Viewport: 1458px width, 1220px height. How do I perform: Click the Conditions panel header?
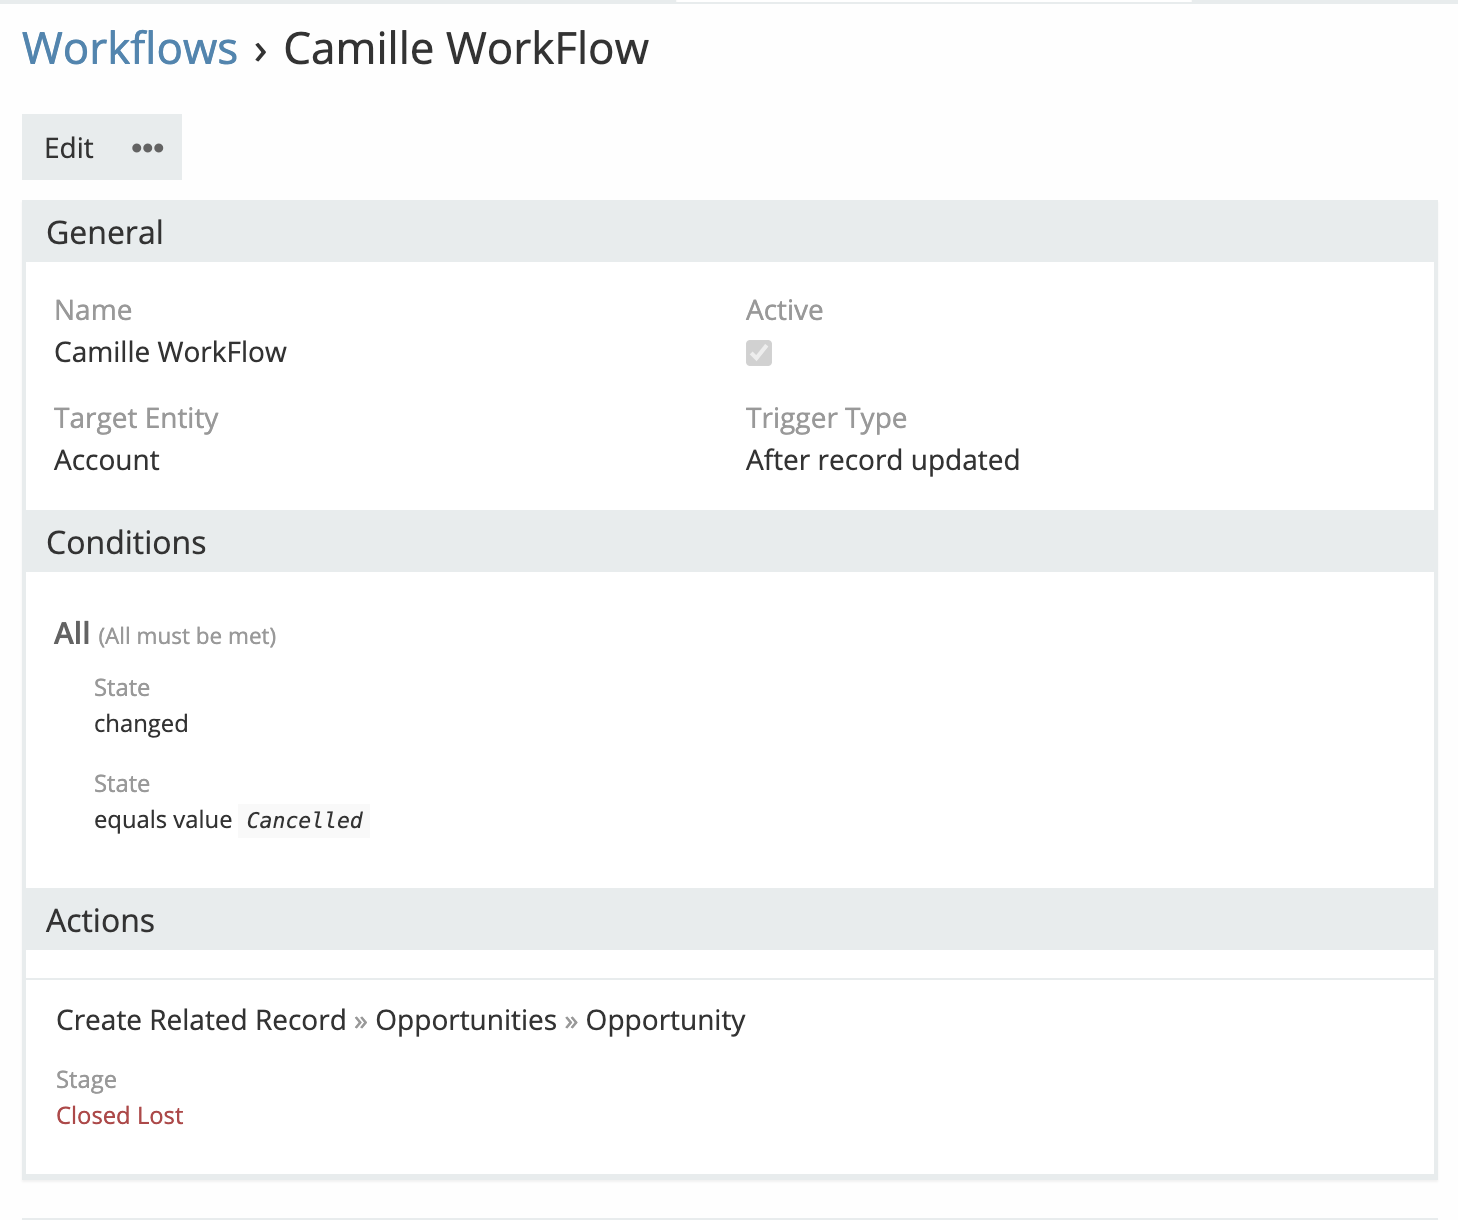point(126,542)
